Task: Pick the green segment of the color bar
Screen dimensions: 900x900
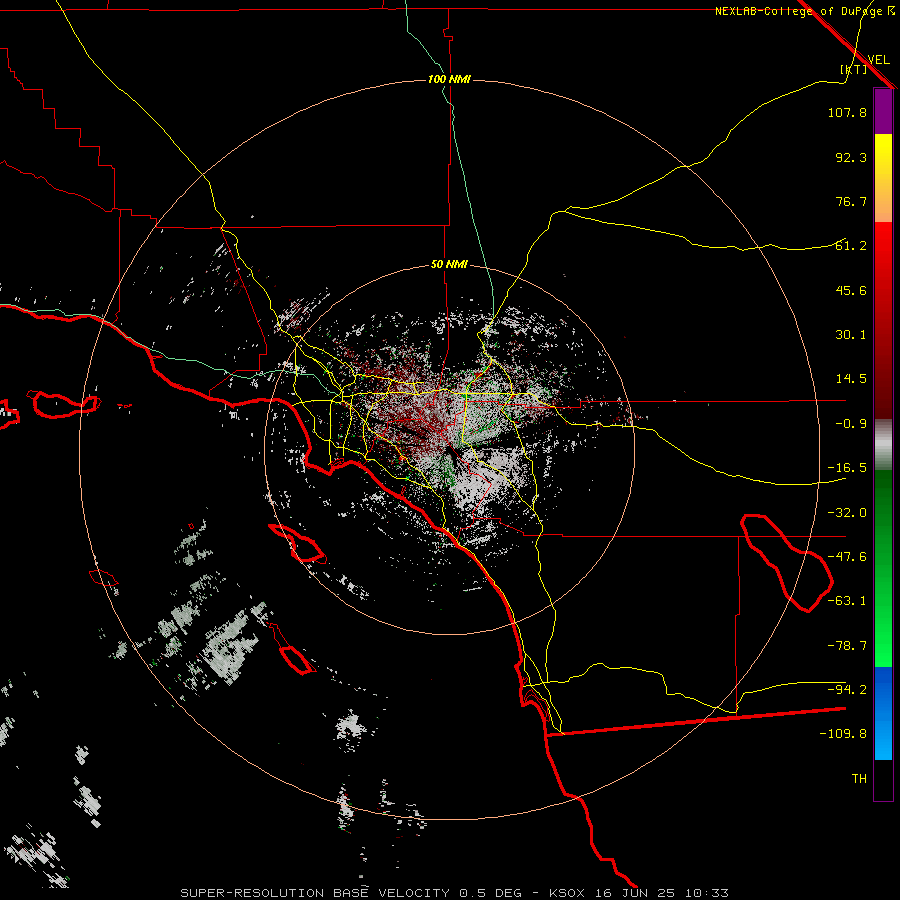Action: coord(883,568)
